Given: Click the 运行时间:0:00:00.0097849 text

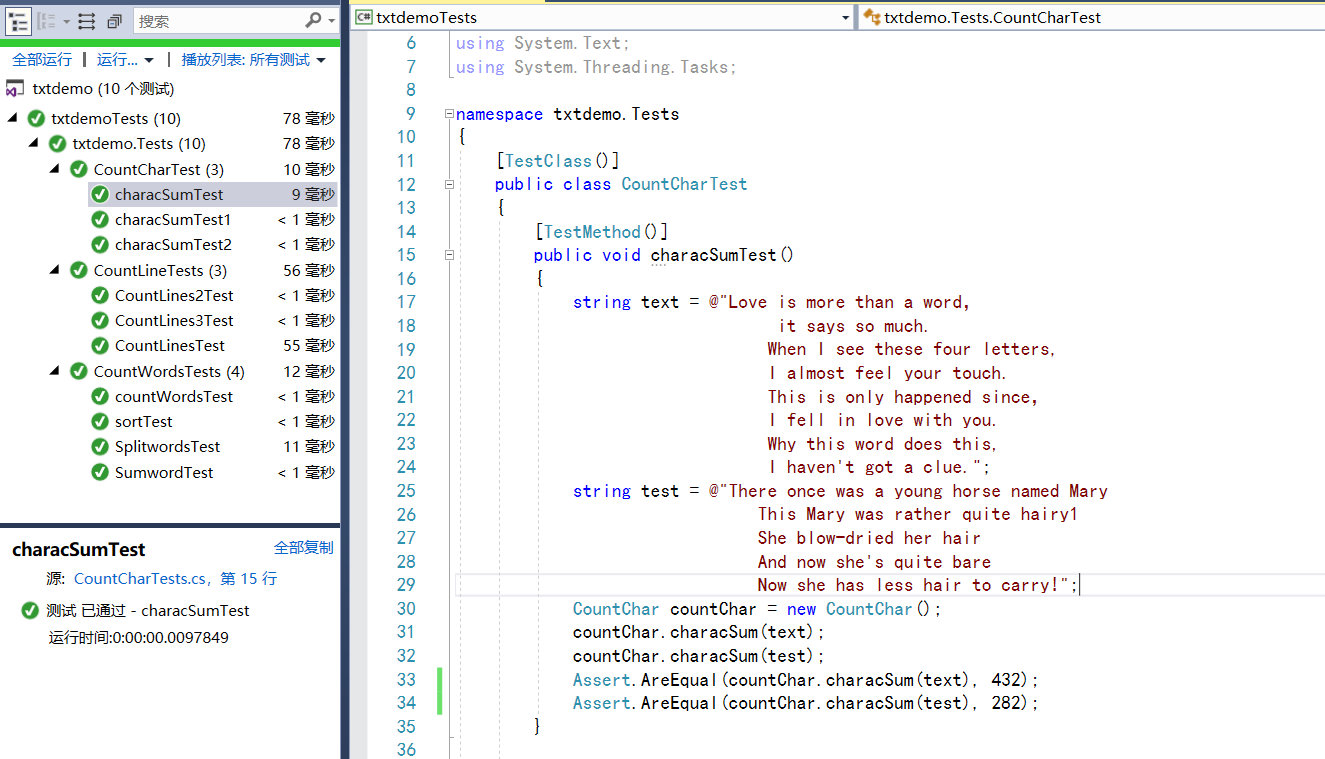Looking at the screenshot, I should (138, 637).
